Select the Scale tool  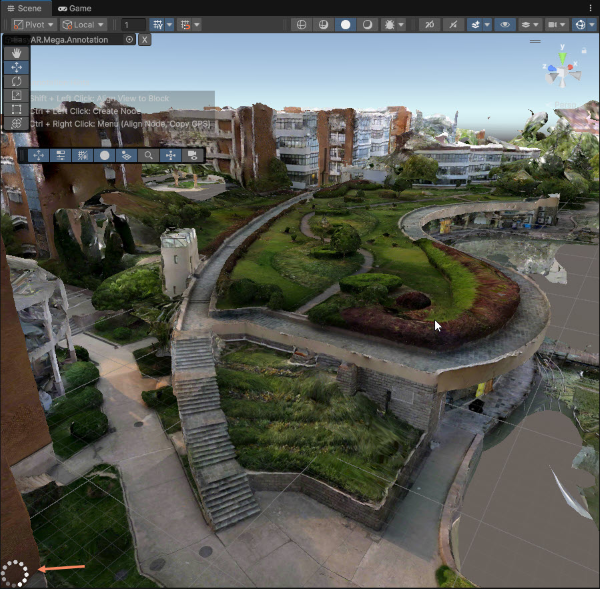coord(15,96)
